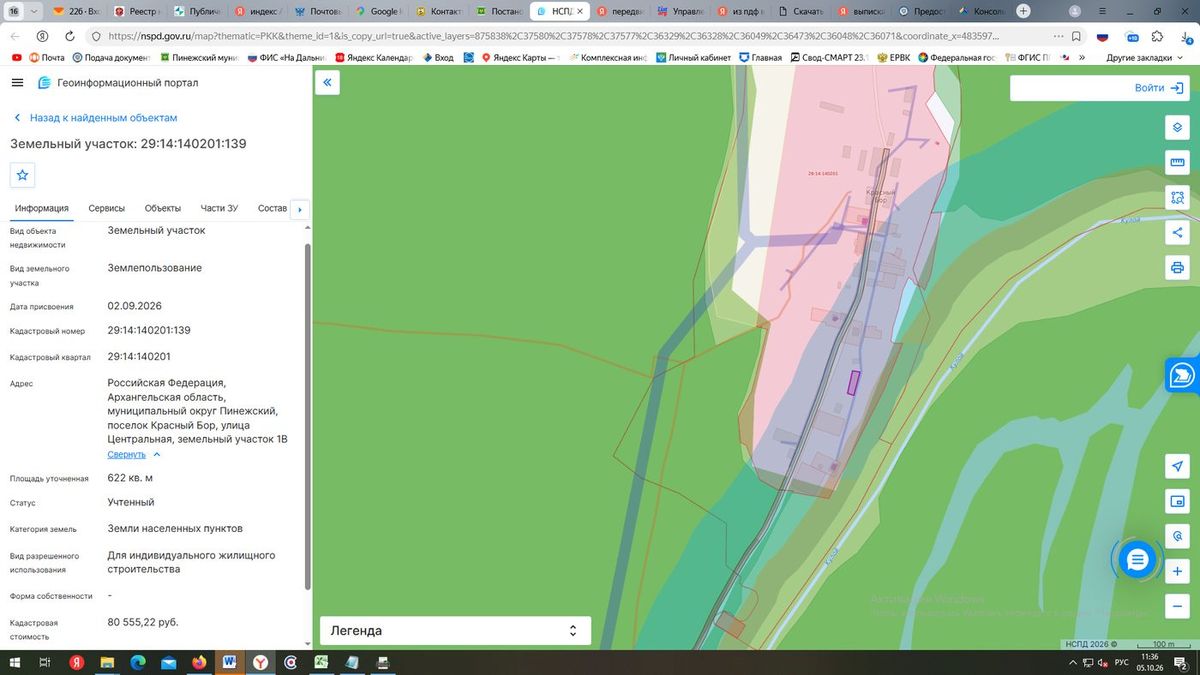Click the purple highlighted land plot on map

coord(854,382)
